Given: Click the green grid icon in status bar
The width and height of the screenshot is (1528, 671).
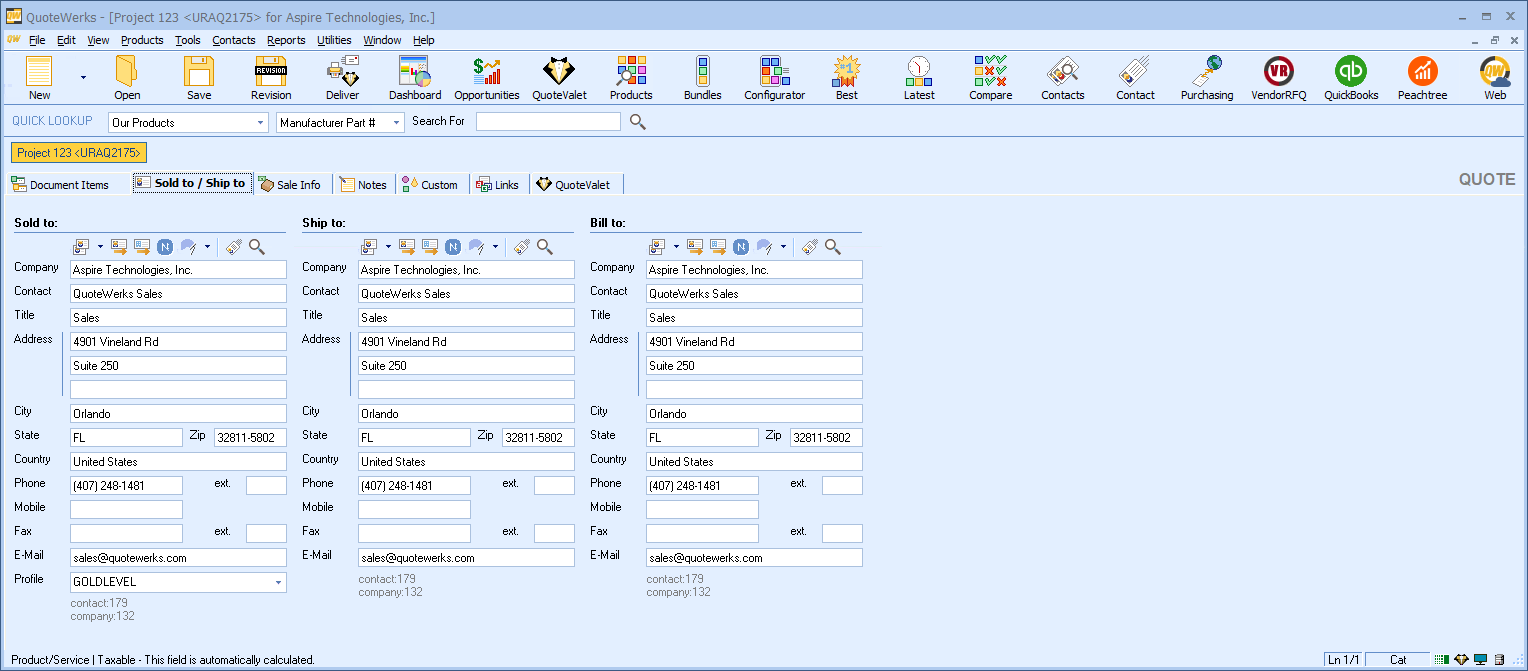Looking at the screenshot, I should point(1442,659).
